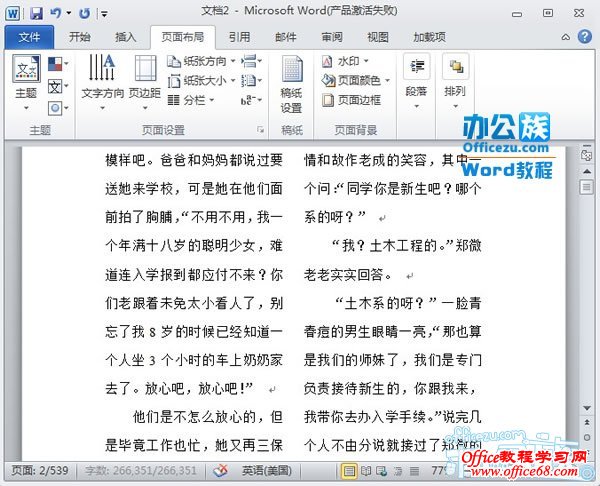Expand the 段落 paragraph group

(416, 82)
